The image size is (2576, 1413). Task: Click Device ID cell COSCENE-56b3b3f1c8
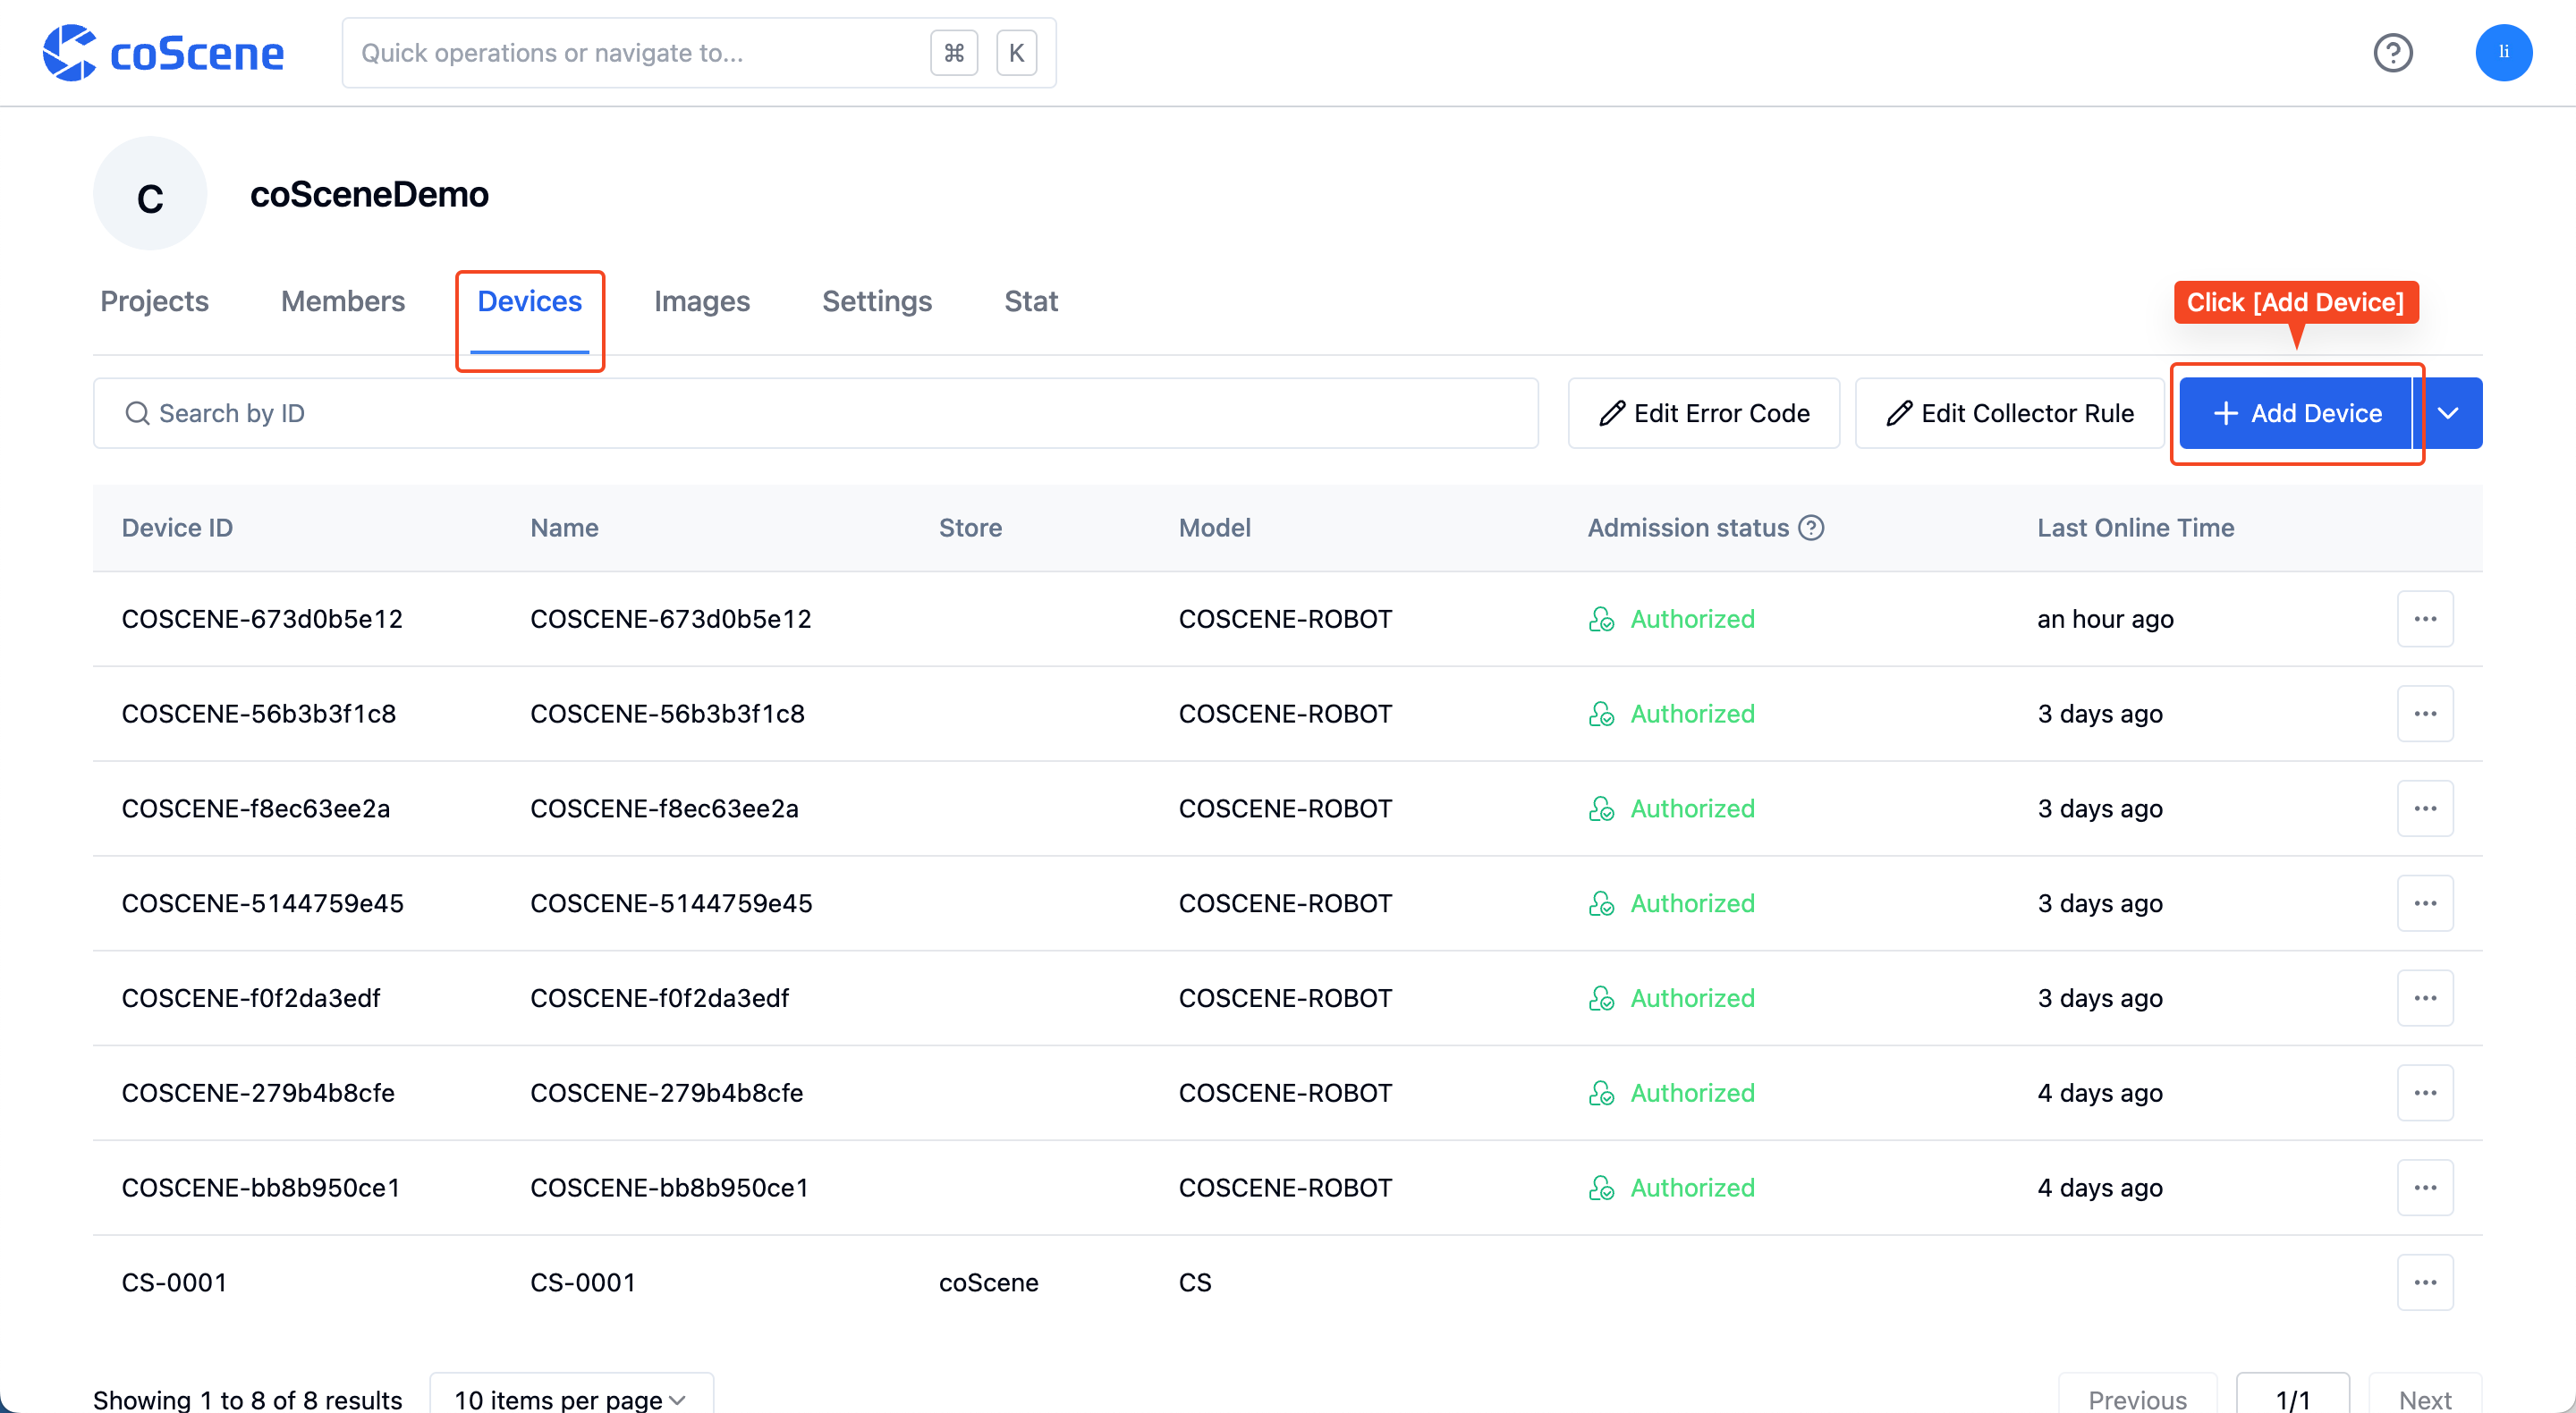[259, 714]
